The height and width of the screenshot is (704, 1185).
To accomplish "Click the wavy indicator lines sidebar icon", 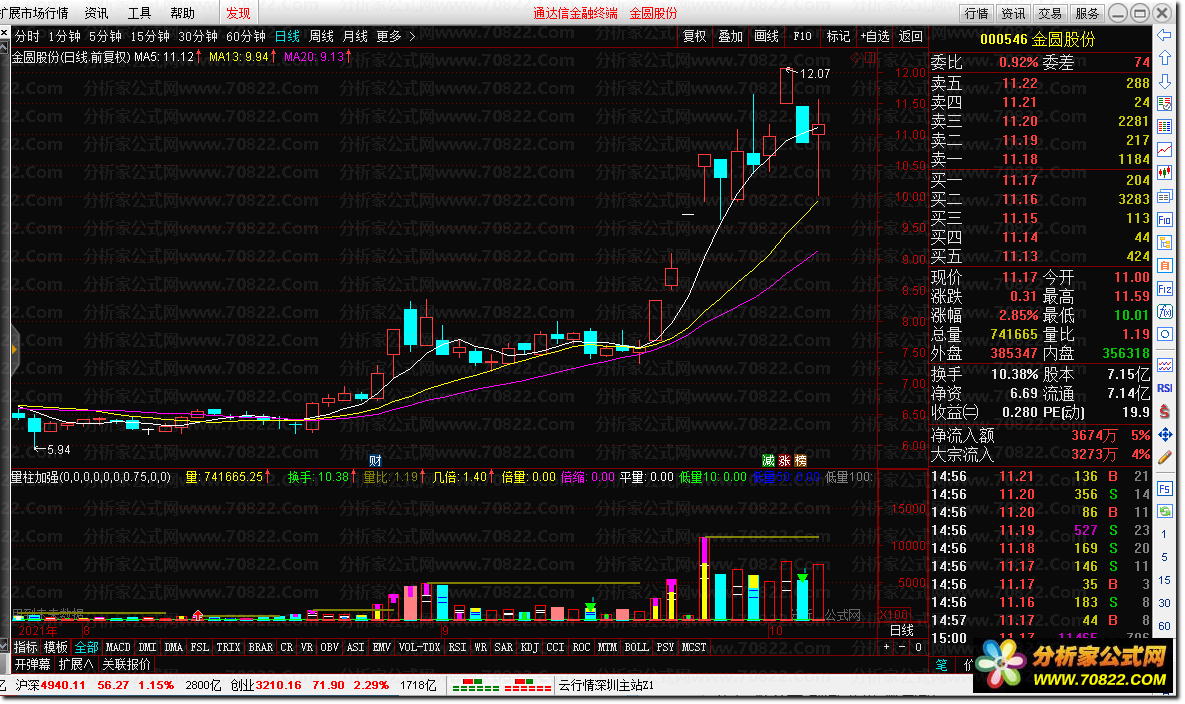I will [x=1165, y=365].
